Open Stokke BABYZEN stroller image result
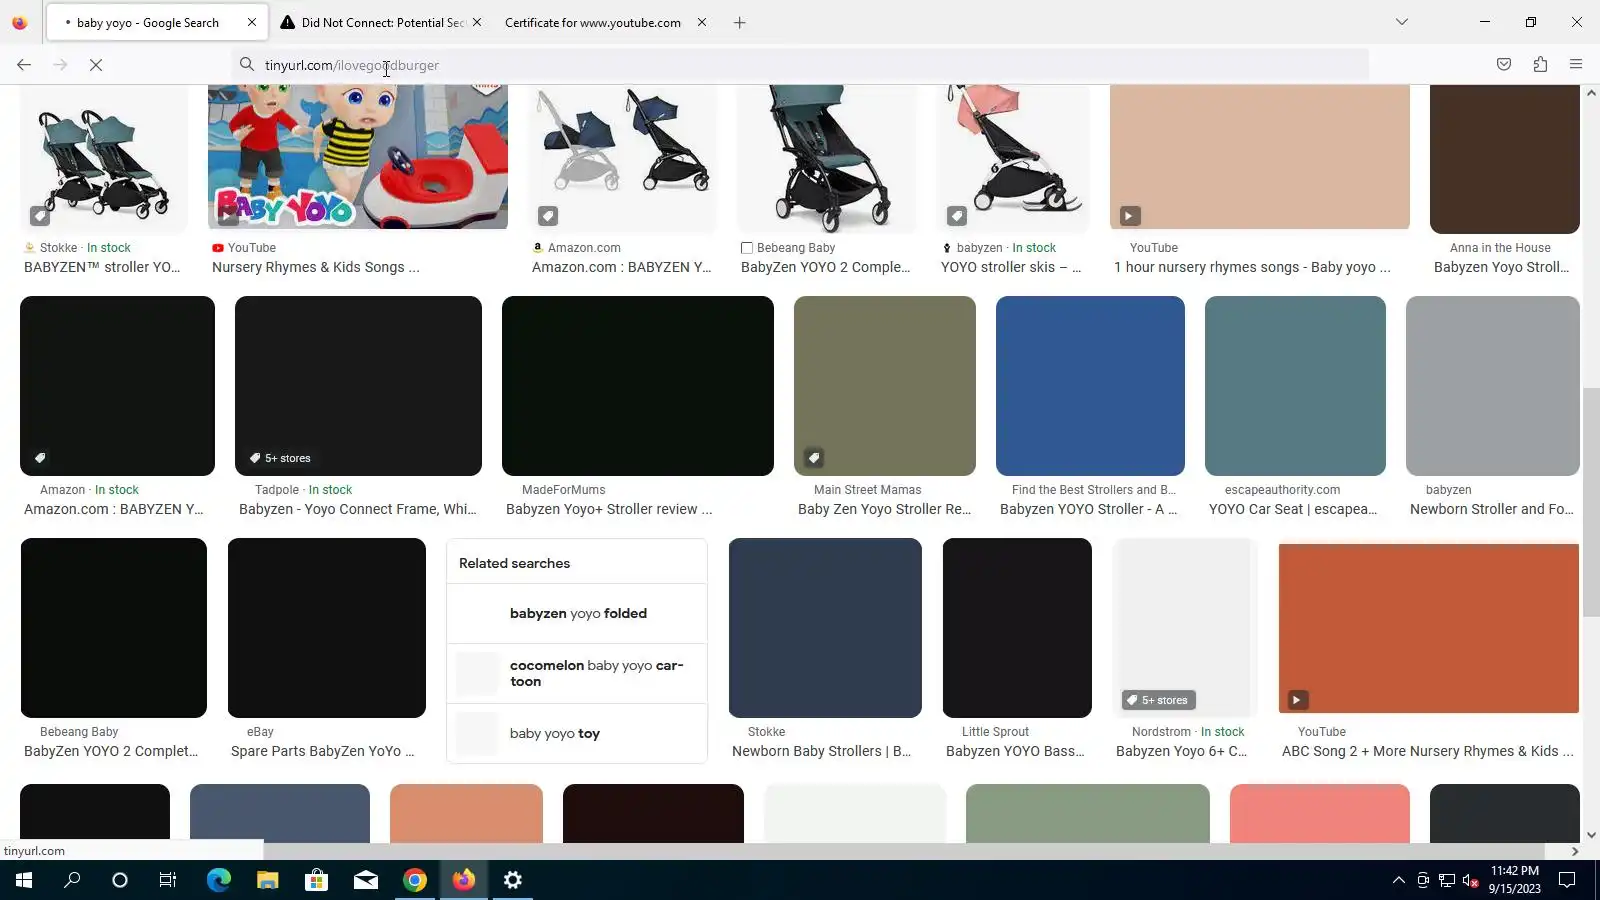Viewport: 1600px width, 900px height. point(104,158)
